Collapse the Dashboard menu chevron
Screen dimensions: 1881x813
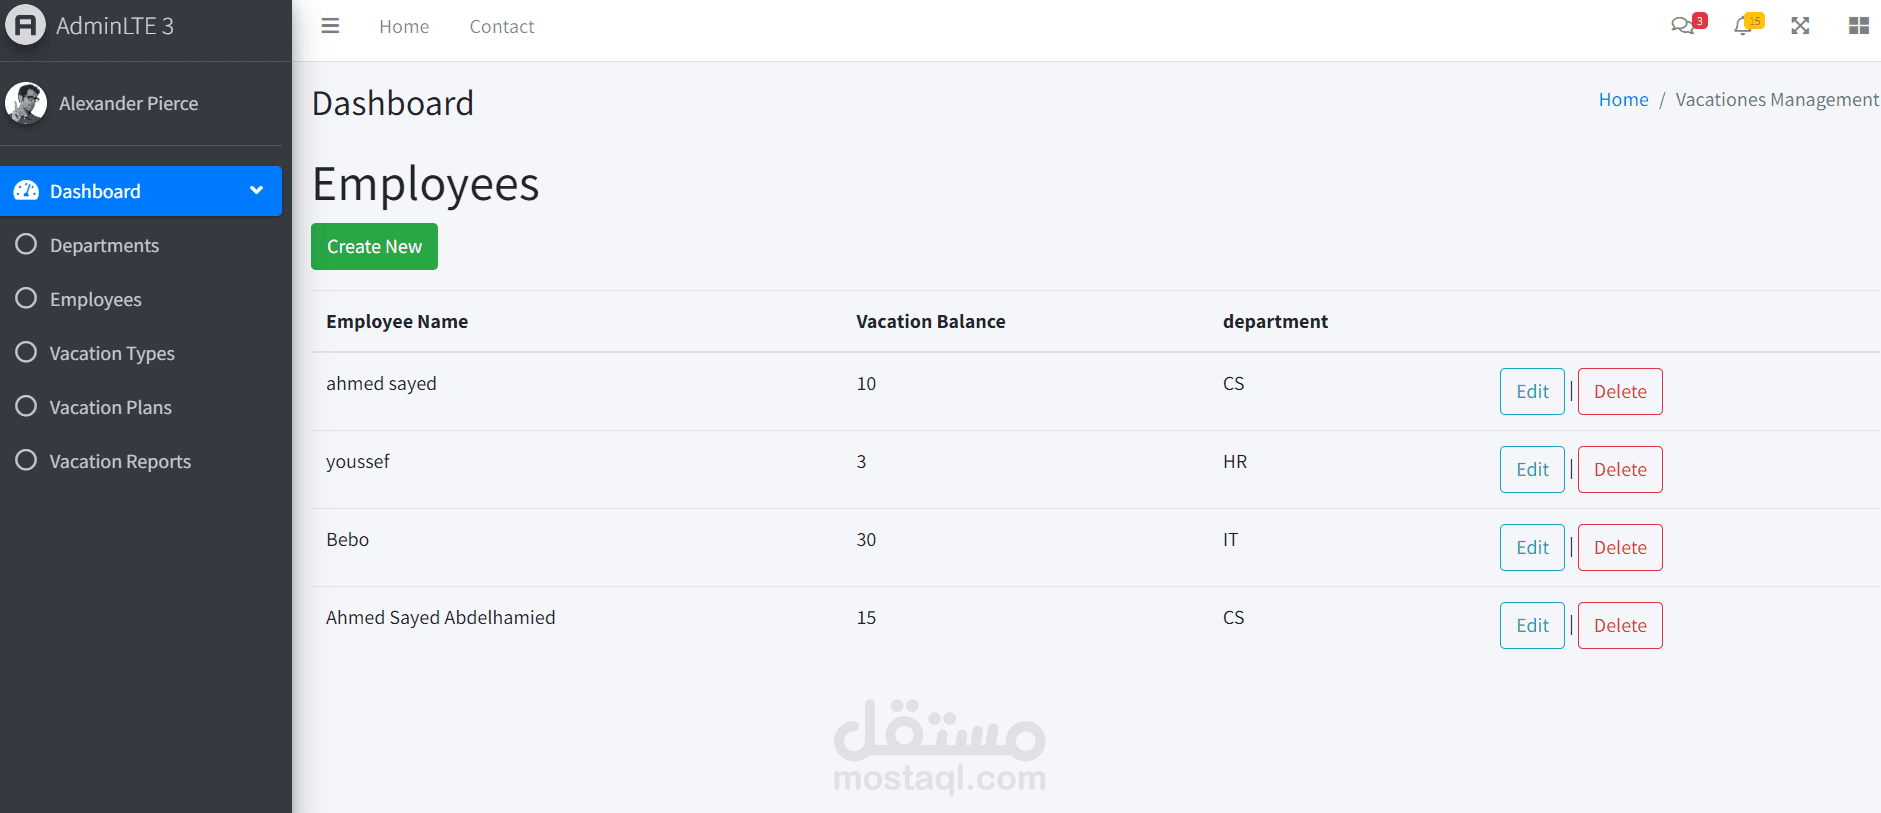pyautogui.click(x=257, y=190)
